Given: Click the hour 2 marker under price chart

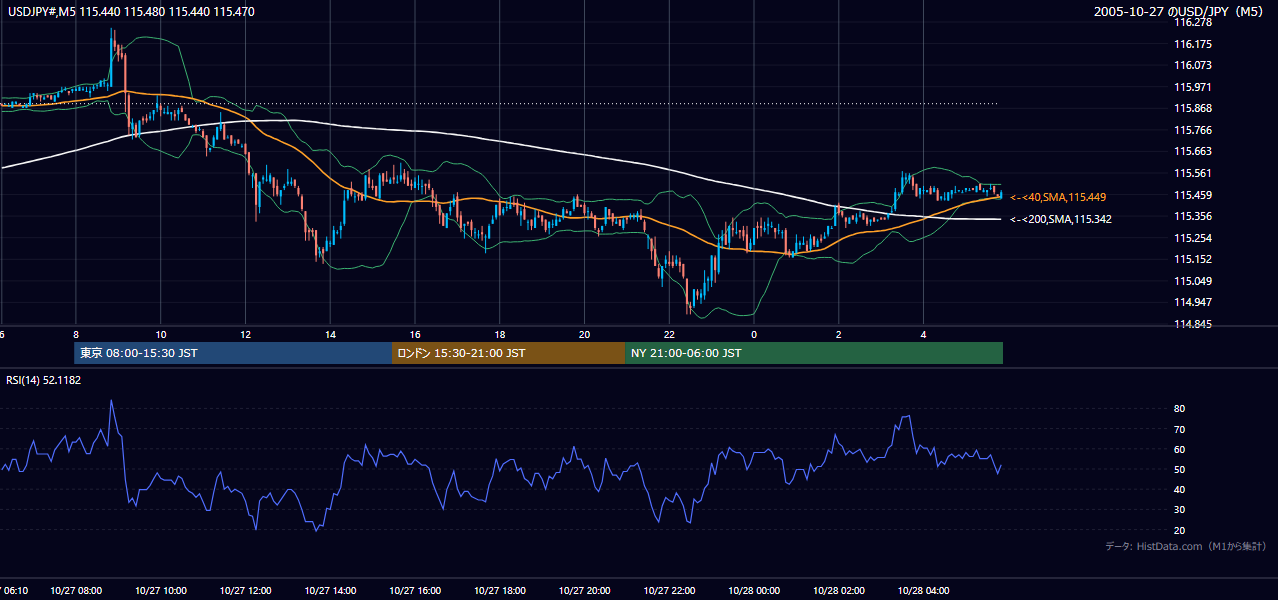Looking at the screenshot, I should [x=839, y=335].
